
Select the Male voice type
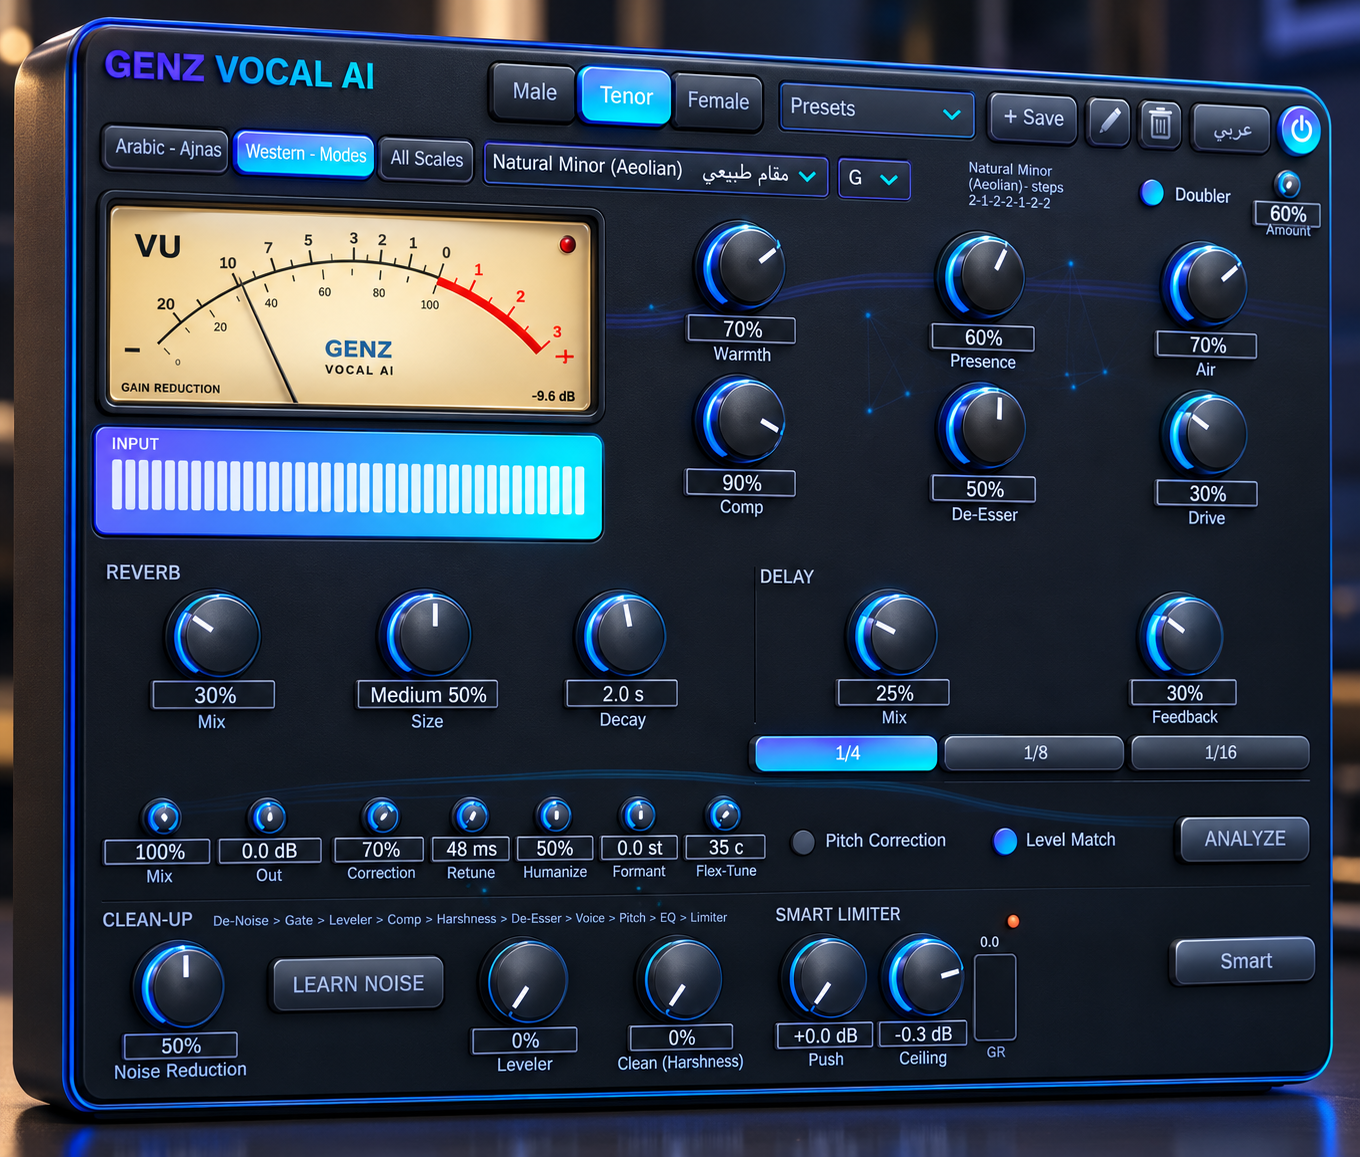(534, 92)
